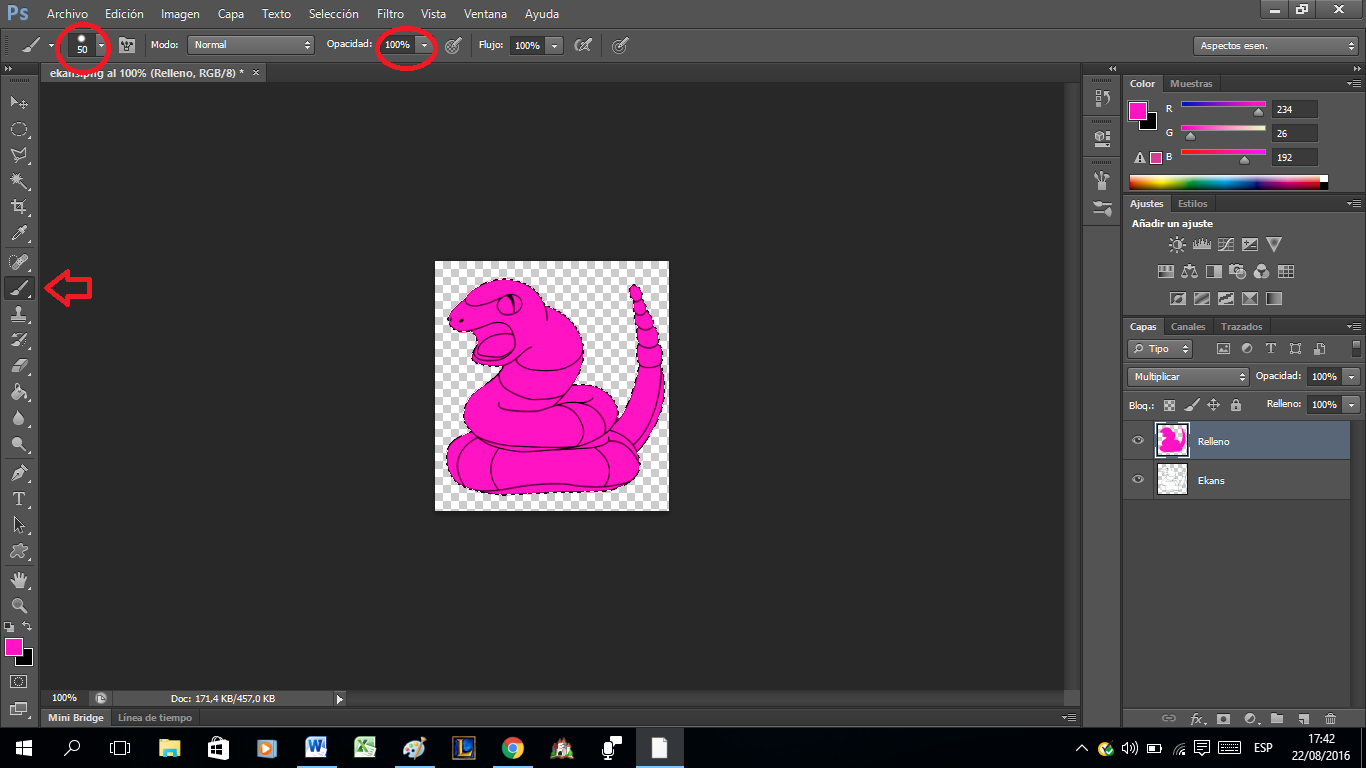Select the Polygonal Lasso tool
This screenshot has height=768, width=1366.
point(19,155)
